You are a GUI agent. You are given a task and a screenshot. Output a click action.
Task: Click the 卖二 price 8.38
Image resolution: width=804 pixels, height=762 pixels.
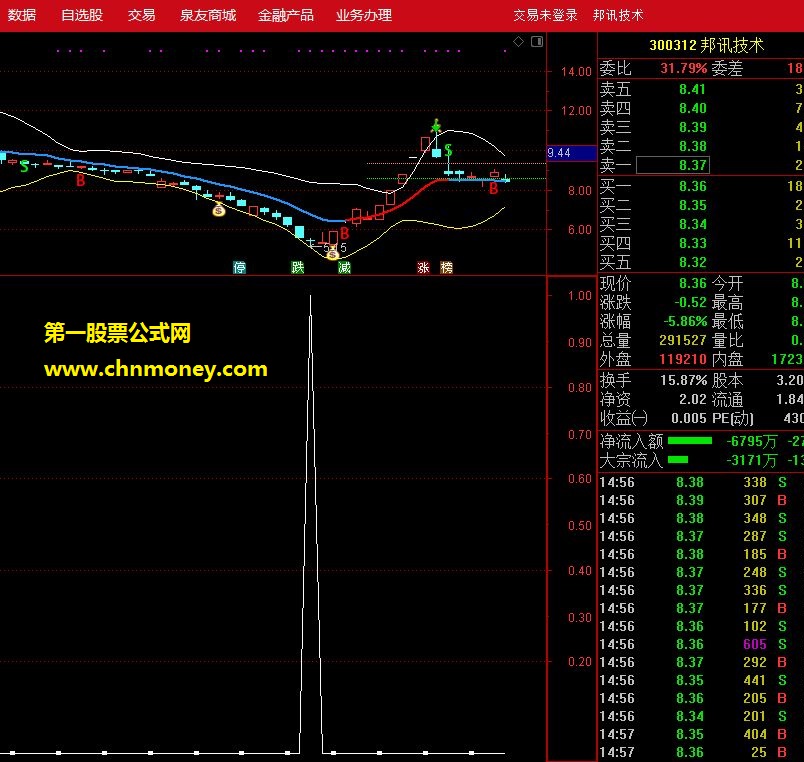pos(692,146)
